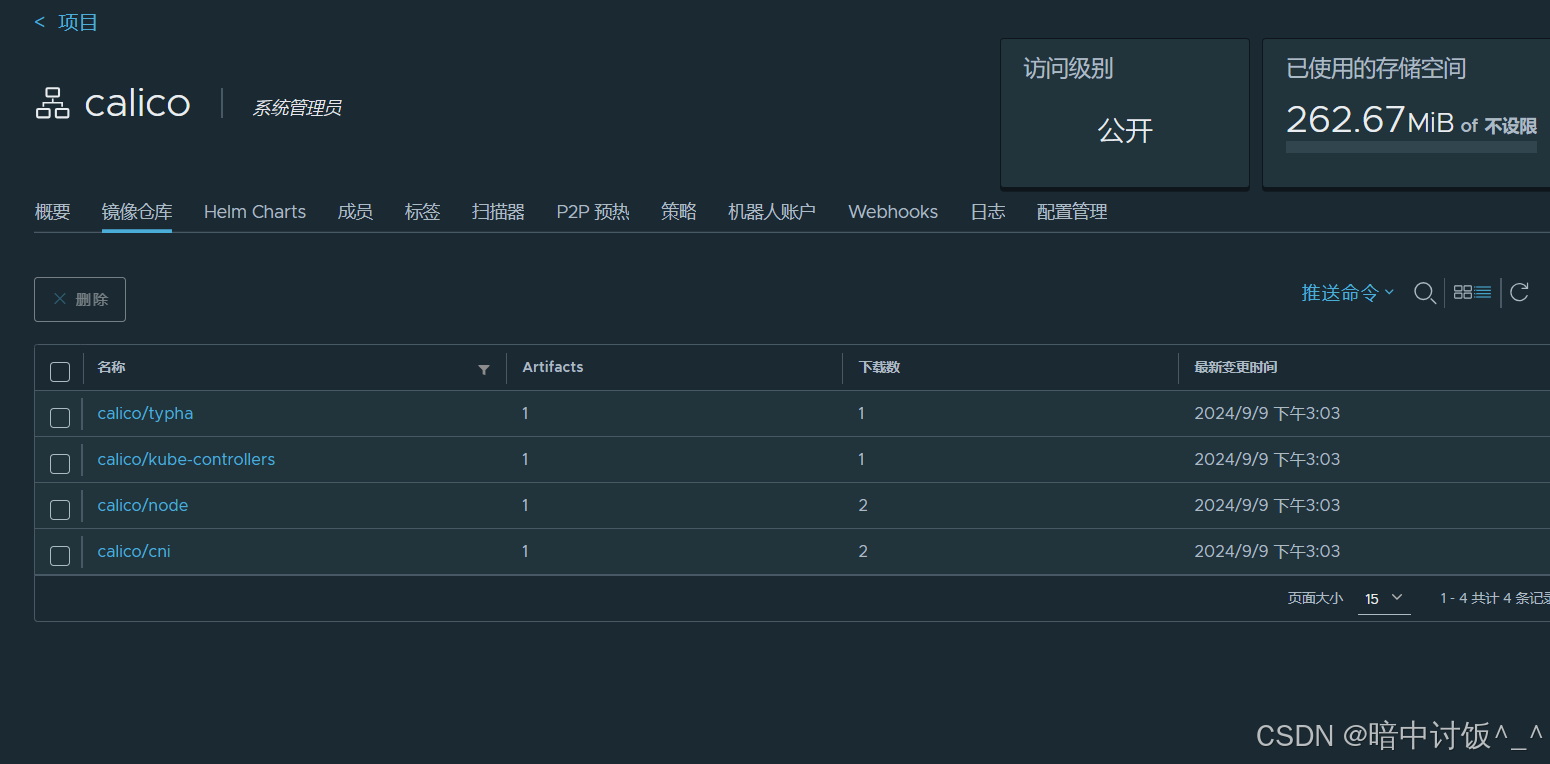Go back to the 项目 list
The image size is (1550, 764).
[x=66, y=22]
